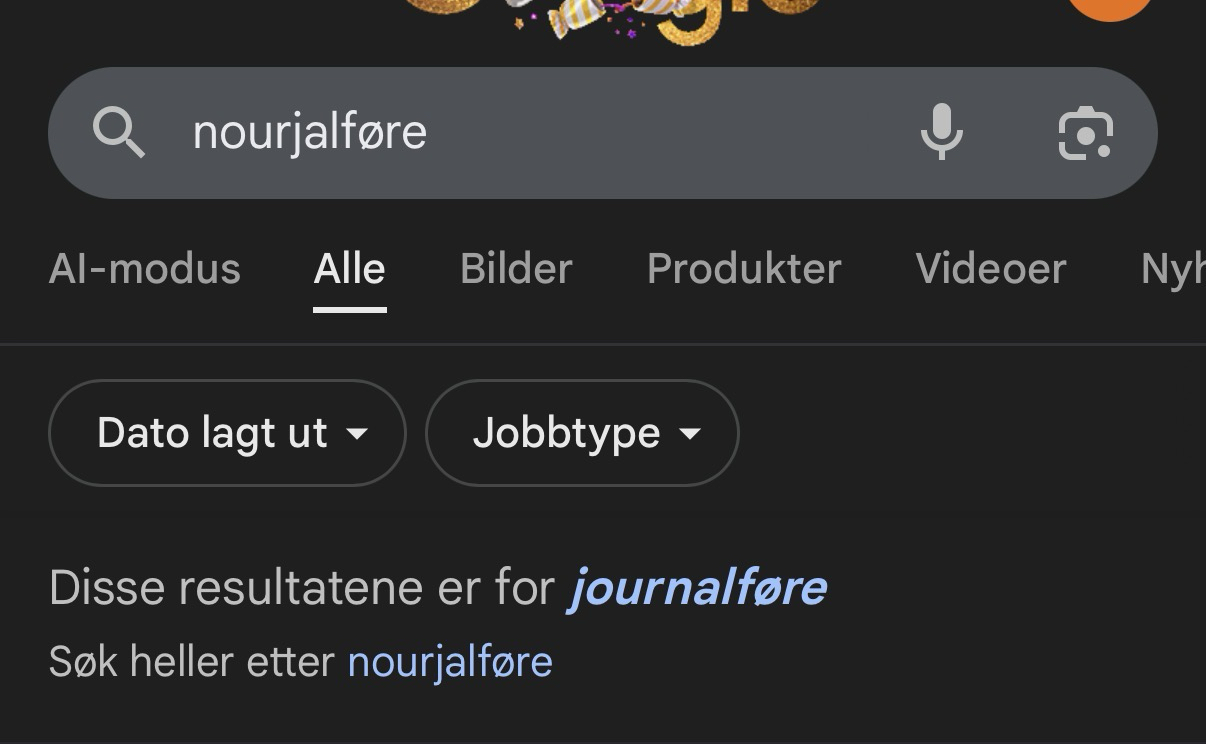This screenshot has width=1206, height=744.
Task: Click the arrow on Dato lagt ut chip
Action: (357, 434)
